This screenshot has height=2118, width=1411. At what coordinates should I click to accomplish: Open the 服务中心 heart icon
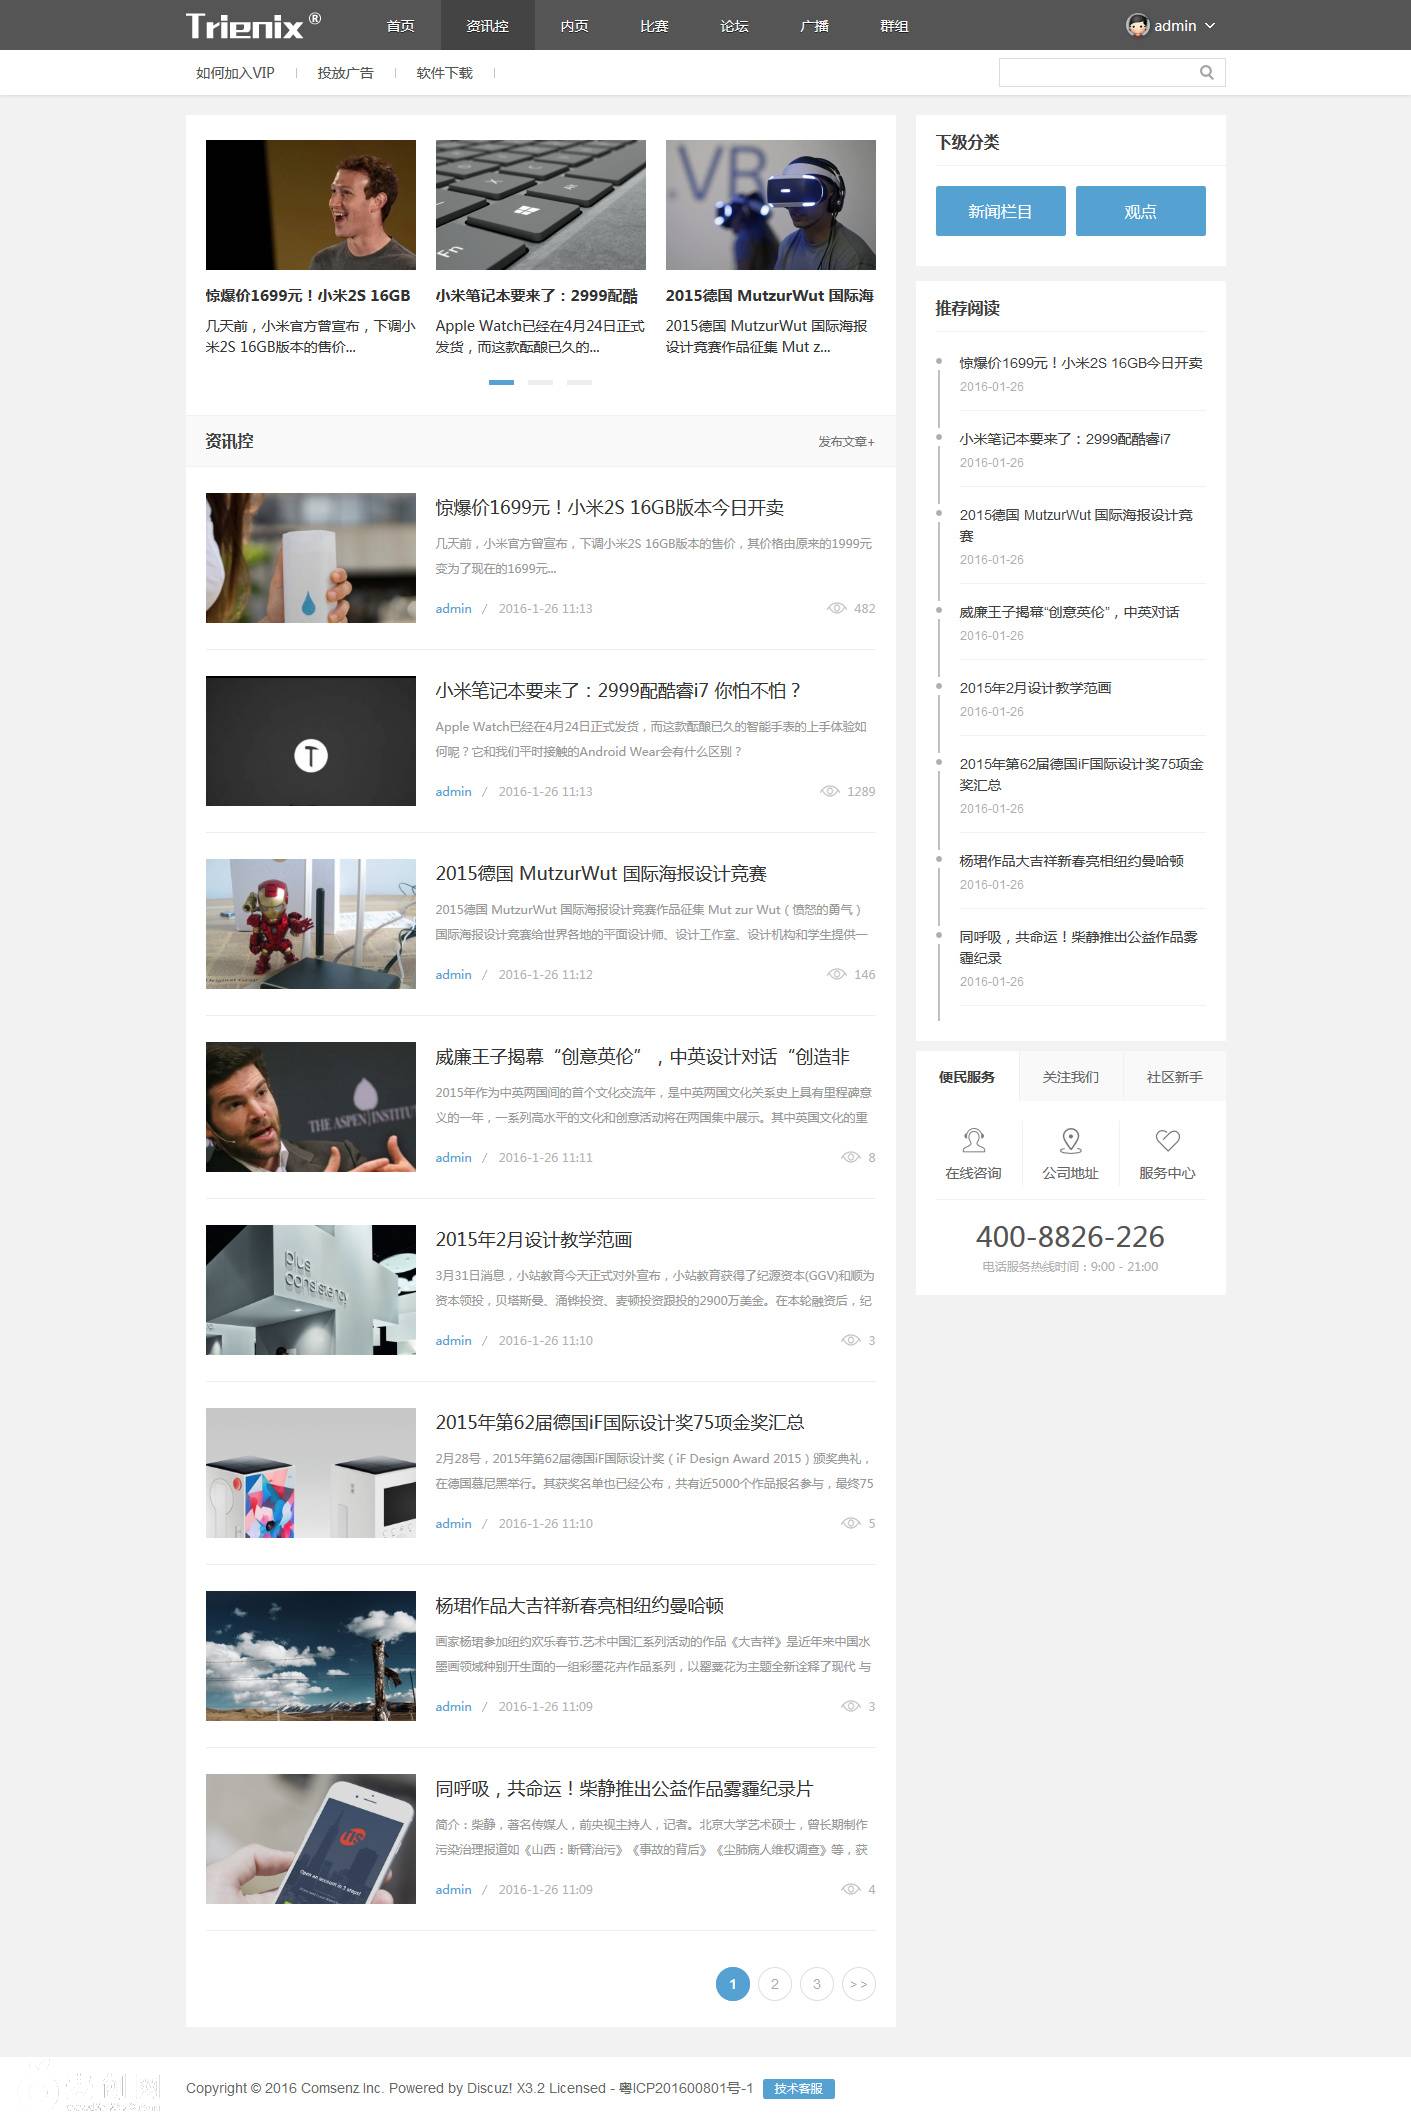tap(1167, 1140)
